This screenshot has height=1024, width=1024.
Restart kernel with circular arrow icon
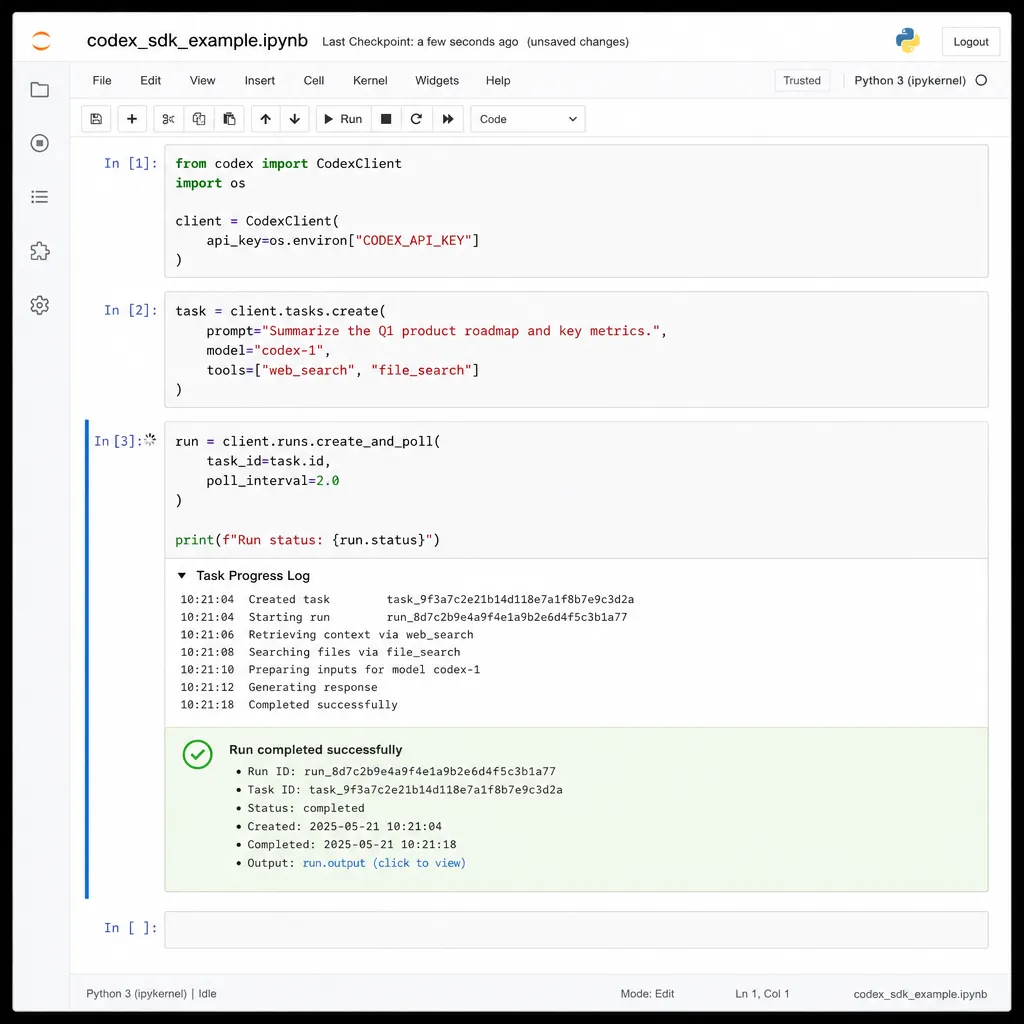coord(416,119)
